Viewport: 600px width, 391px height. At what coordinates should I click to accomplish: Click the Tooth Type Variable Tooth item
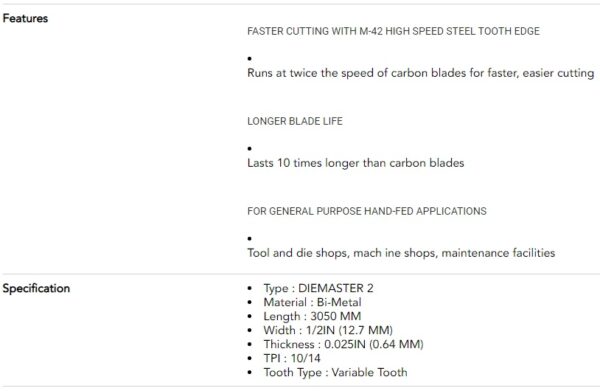click(x=335, y=372)
